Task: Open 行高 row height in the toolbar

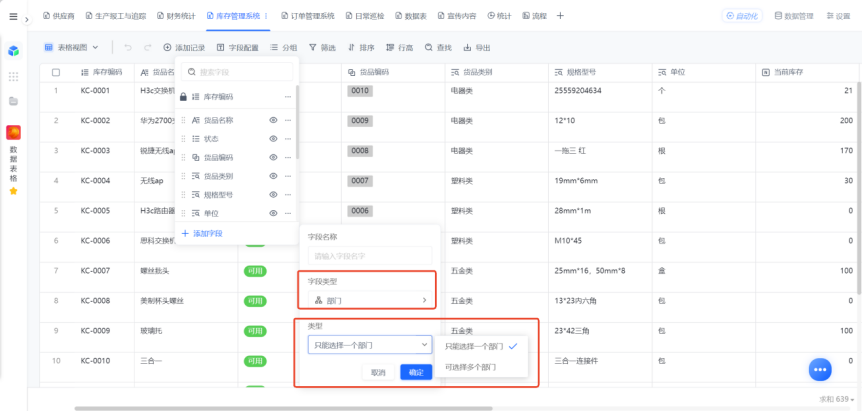Action: [400, 48]
